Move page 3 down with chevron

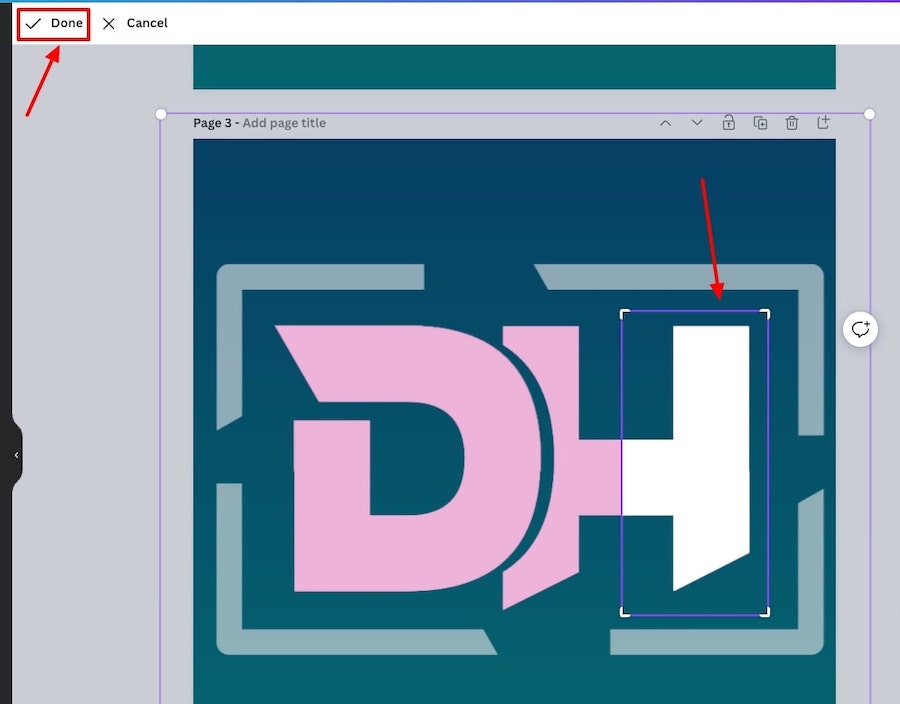pos(697,123)
